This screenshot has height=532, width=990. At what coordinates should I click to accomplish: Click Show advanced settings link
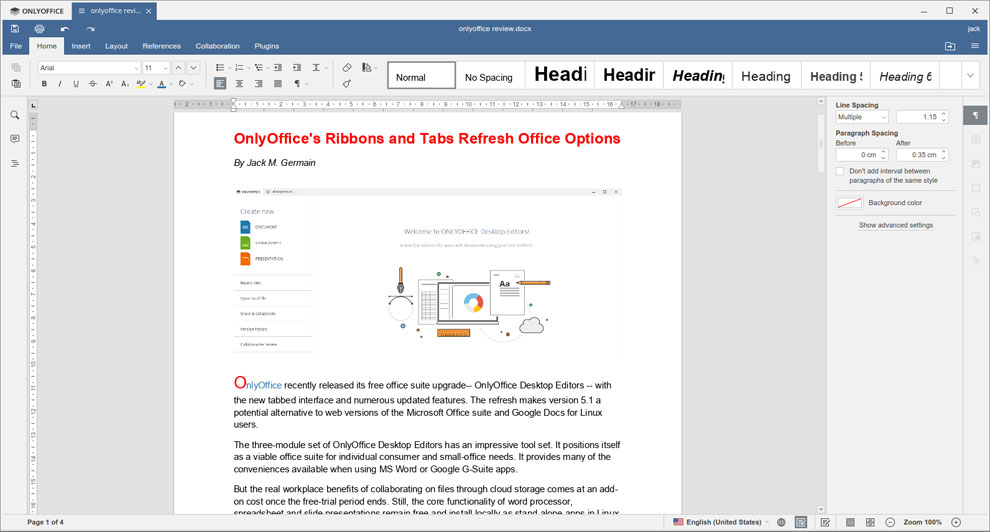click(895, 225)
